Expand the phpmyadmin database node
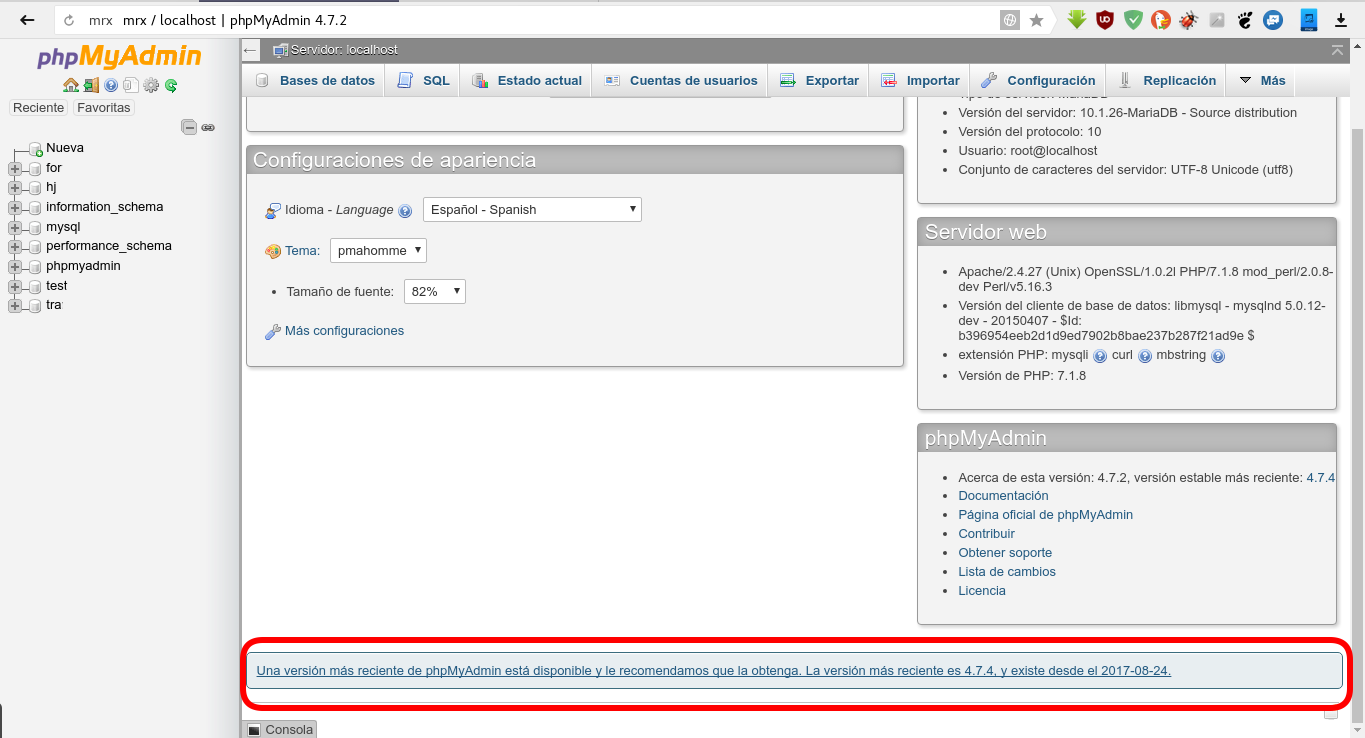The width and height of the screenshot is (1365, 738). 15,267
